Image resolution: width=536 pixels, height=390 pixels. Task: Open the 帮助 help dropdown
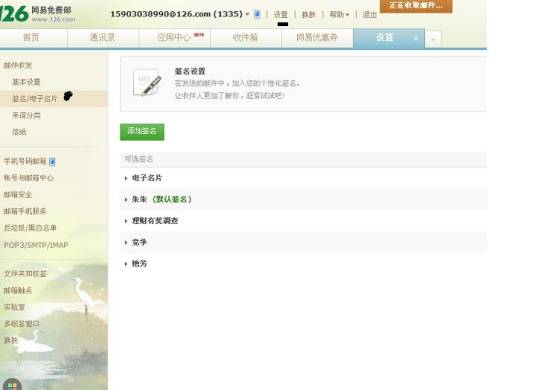click(339, 14)
